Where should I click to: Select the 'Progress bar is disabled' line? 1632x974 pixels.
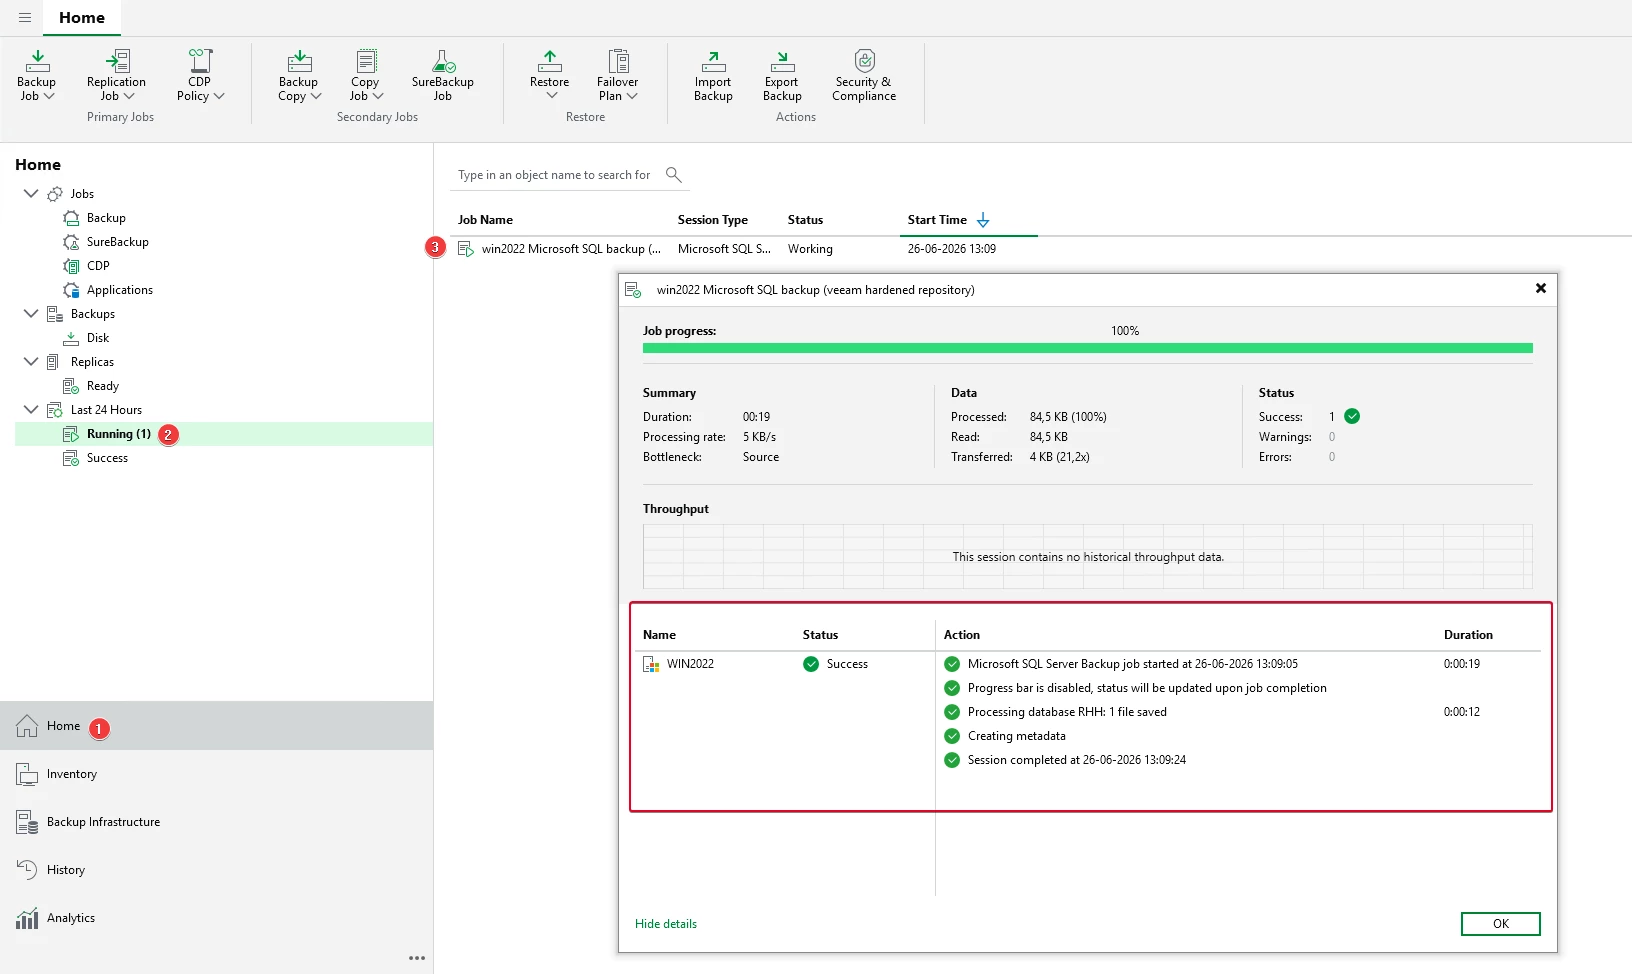pyautogui.click(x=1147, y=688)
